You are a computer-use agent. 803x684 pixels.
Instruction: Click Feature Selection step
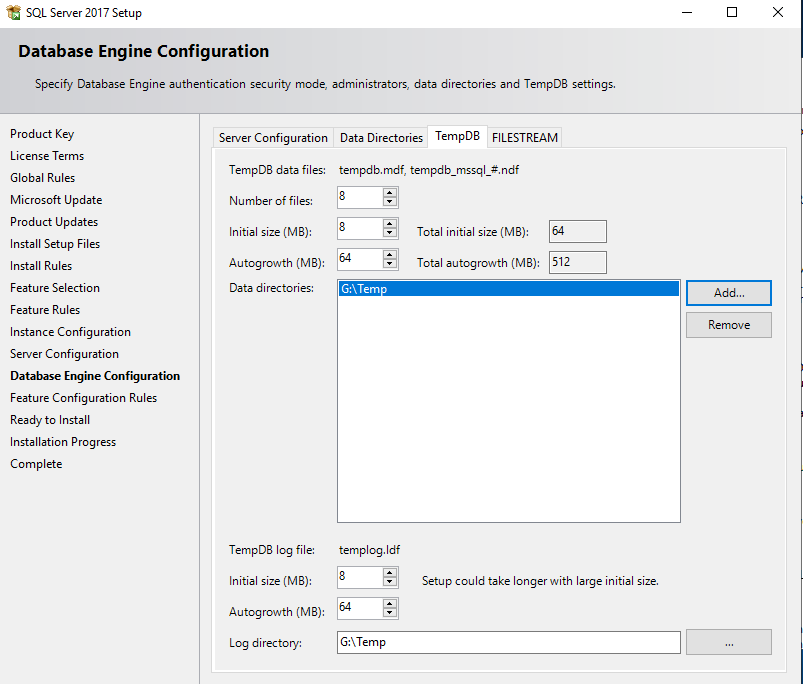55,288
